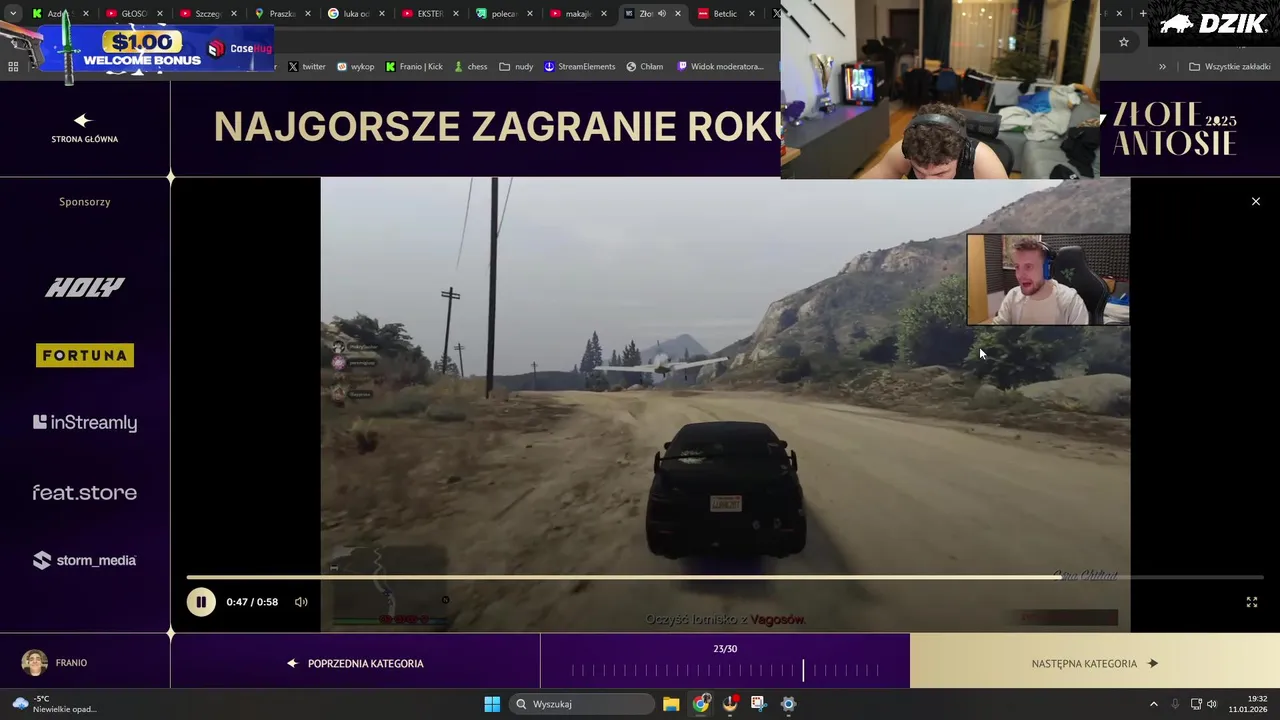1280x720 pixels.
Task: Show hidden system tray icons
Action: pos(1153,704)
